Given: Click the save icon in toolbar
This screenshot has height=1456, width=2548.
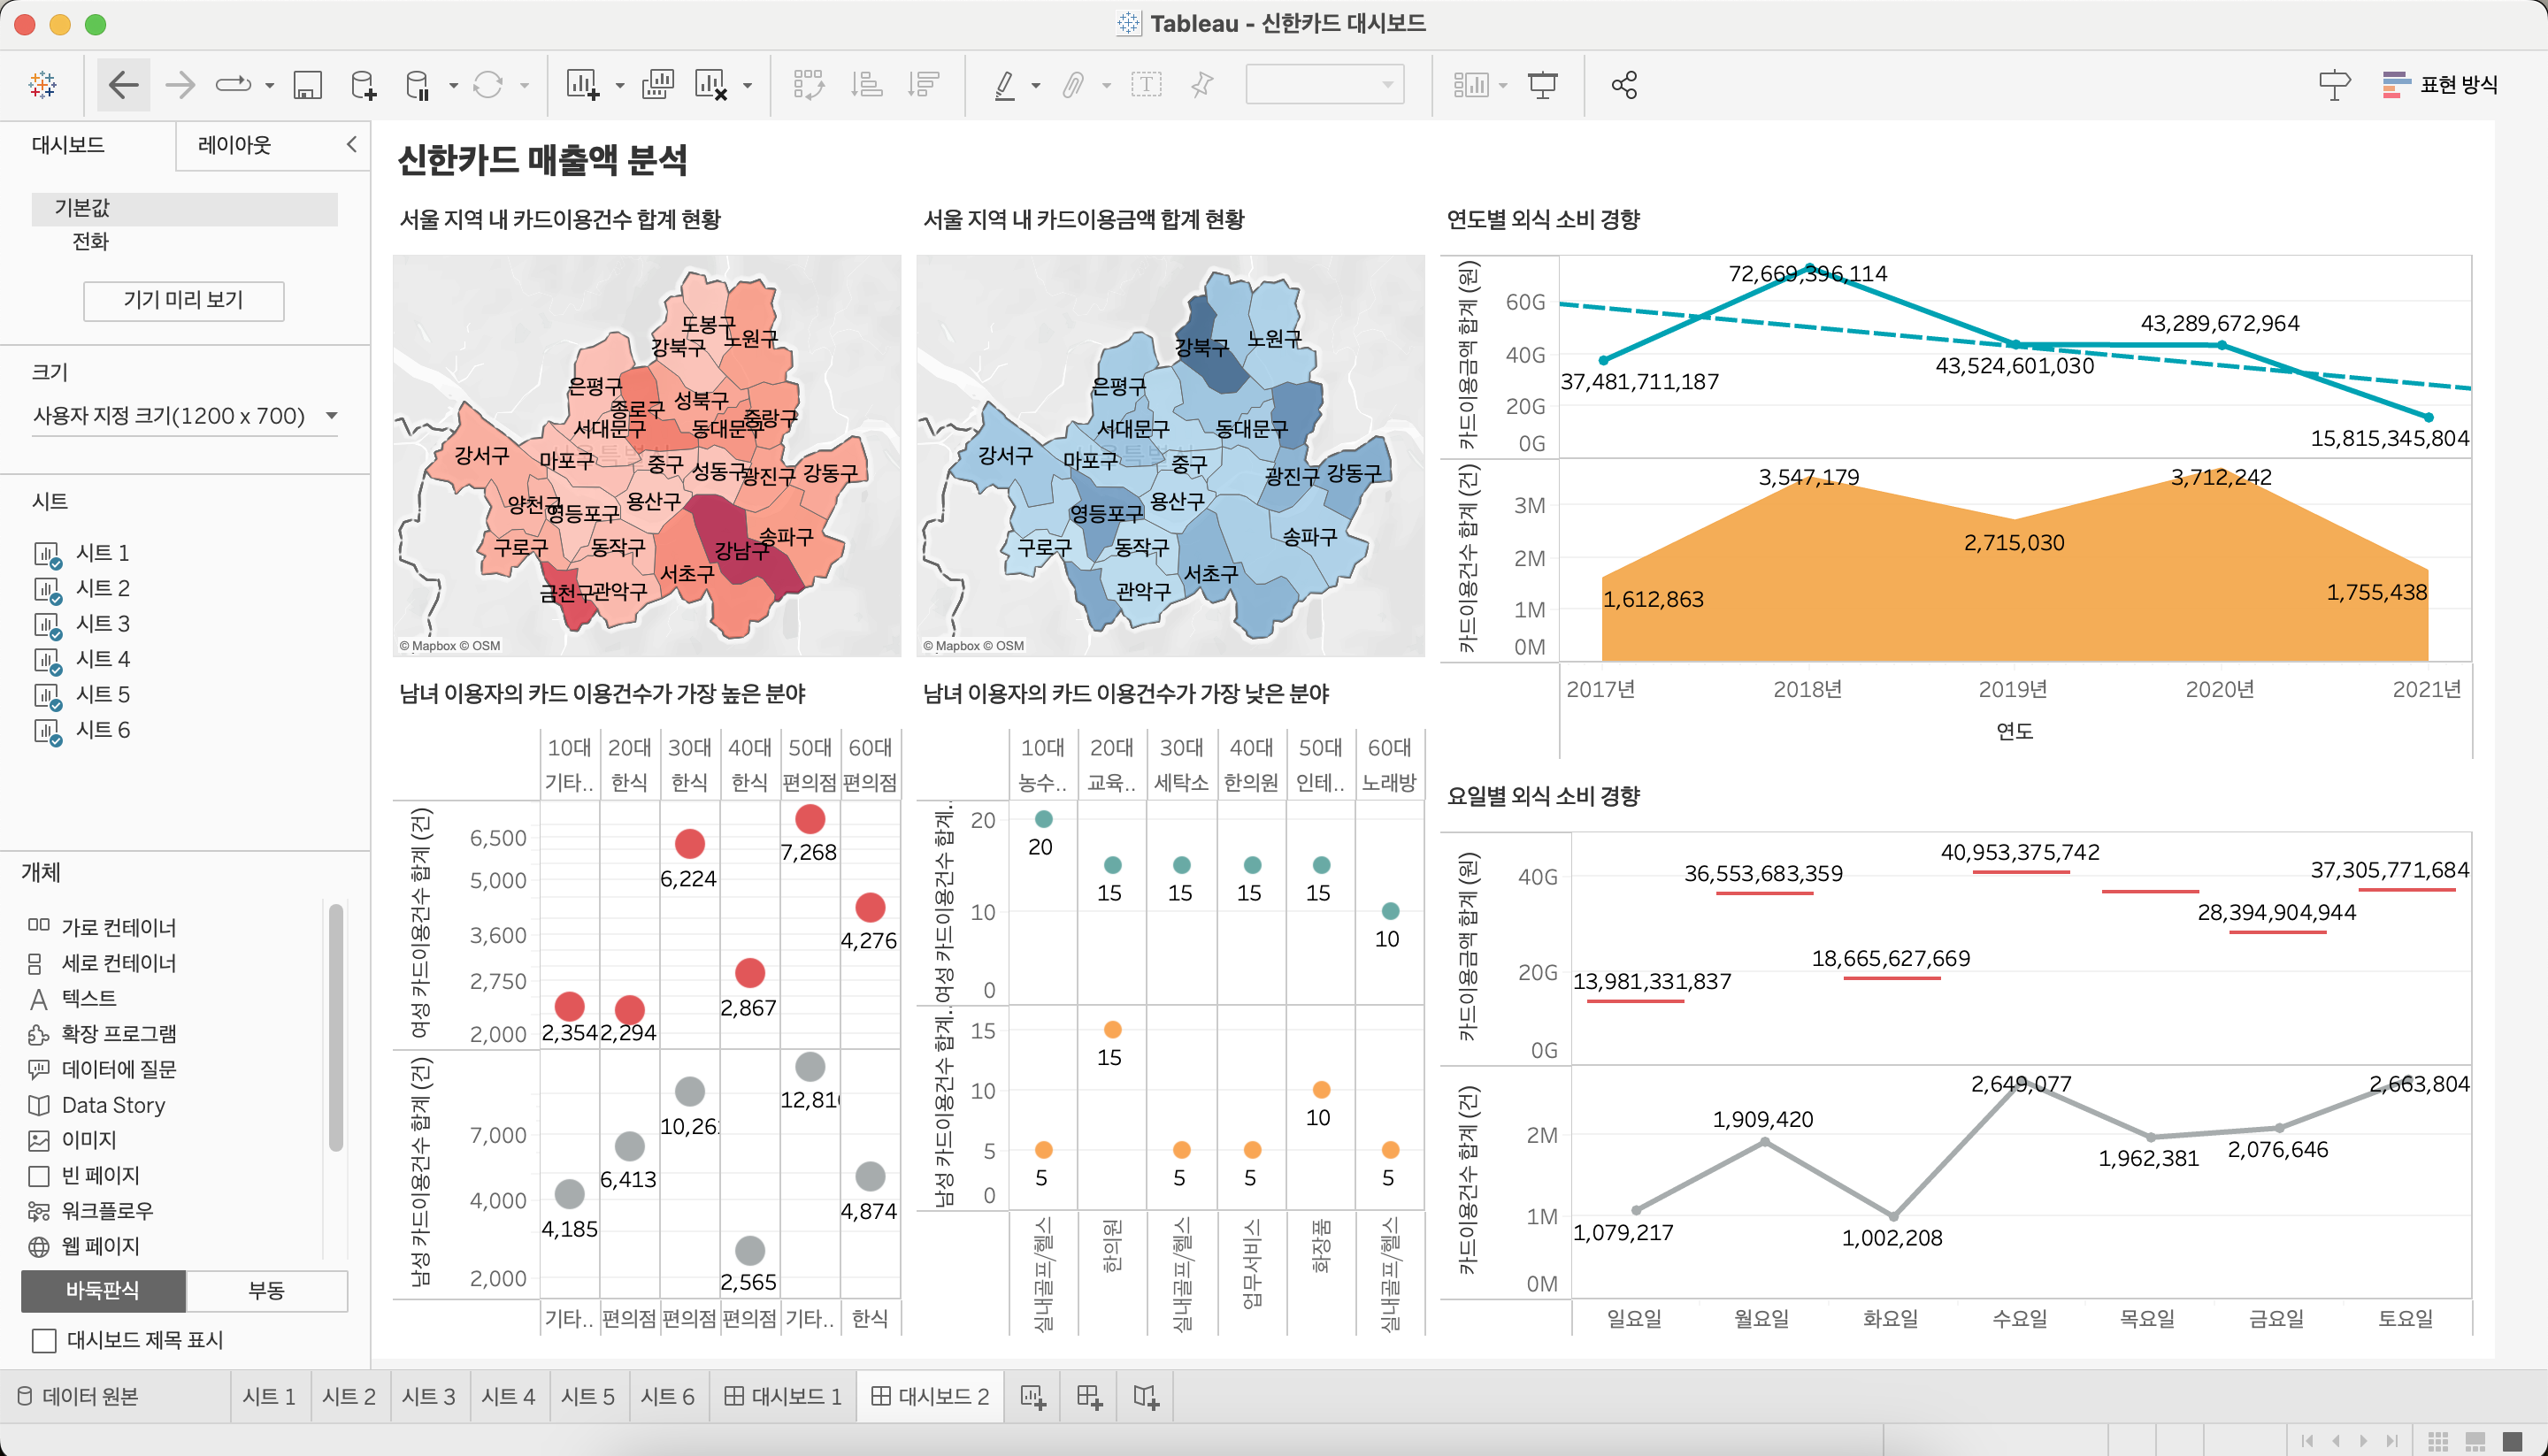Looking at the screenshot, I should point(307,85).
